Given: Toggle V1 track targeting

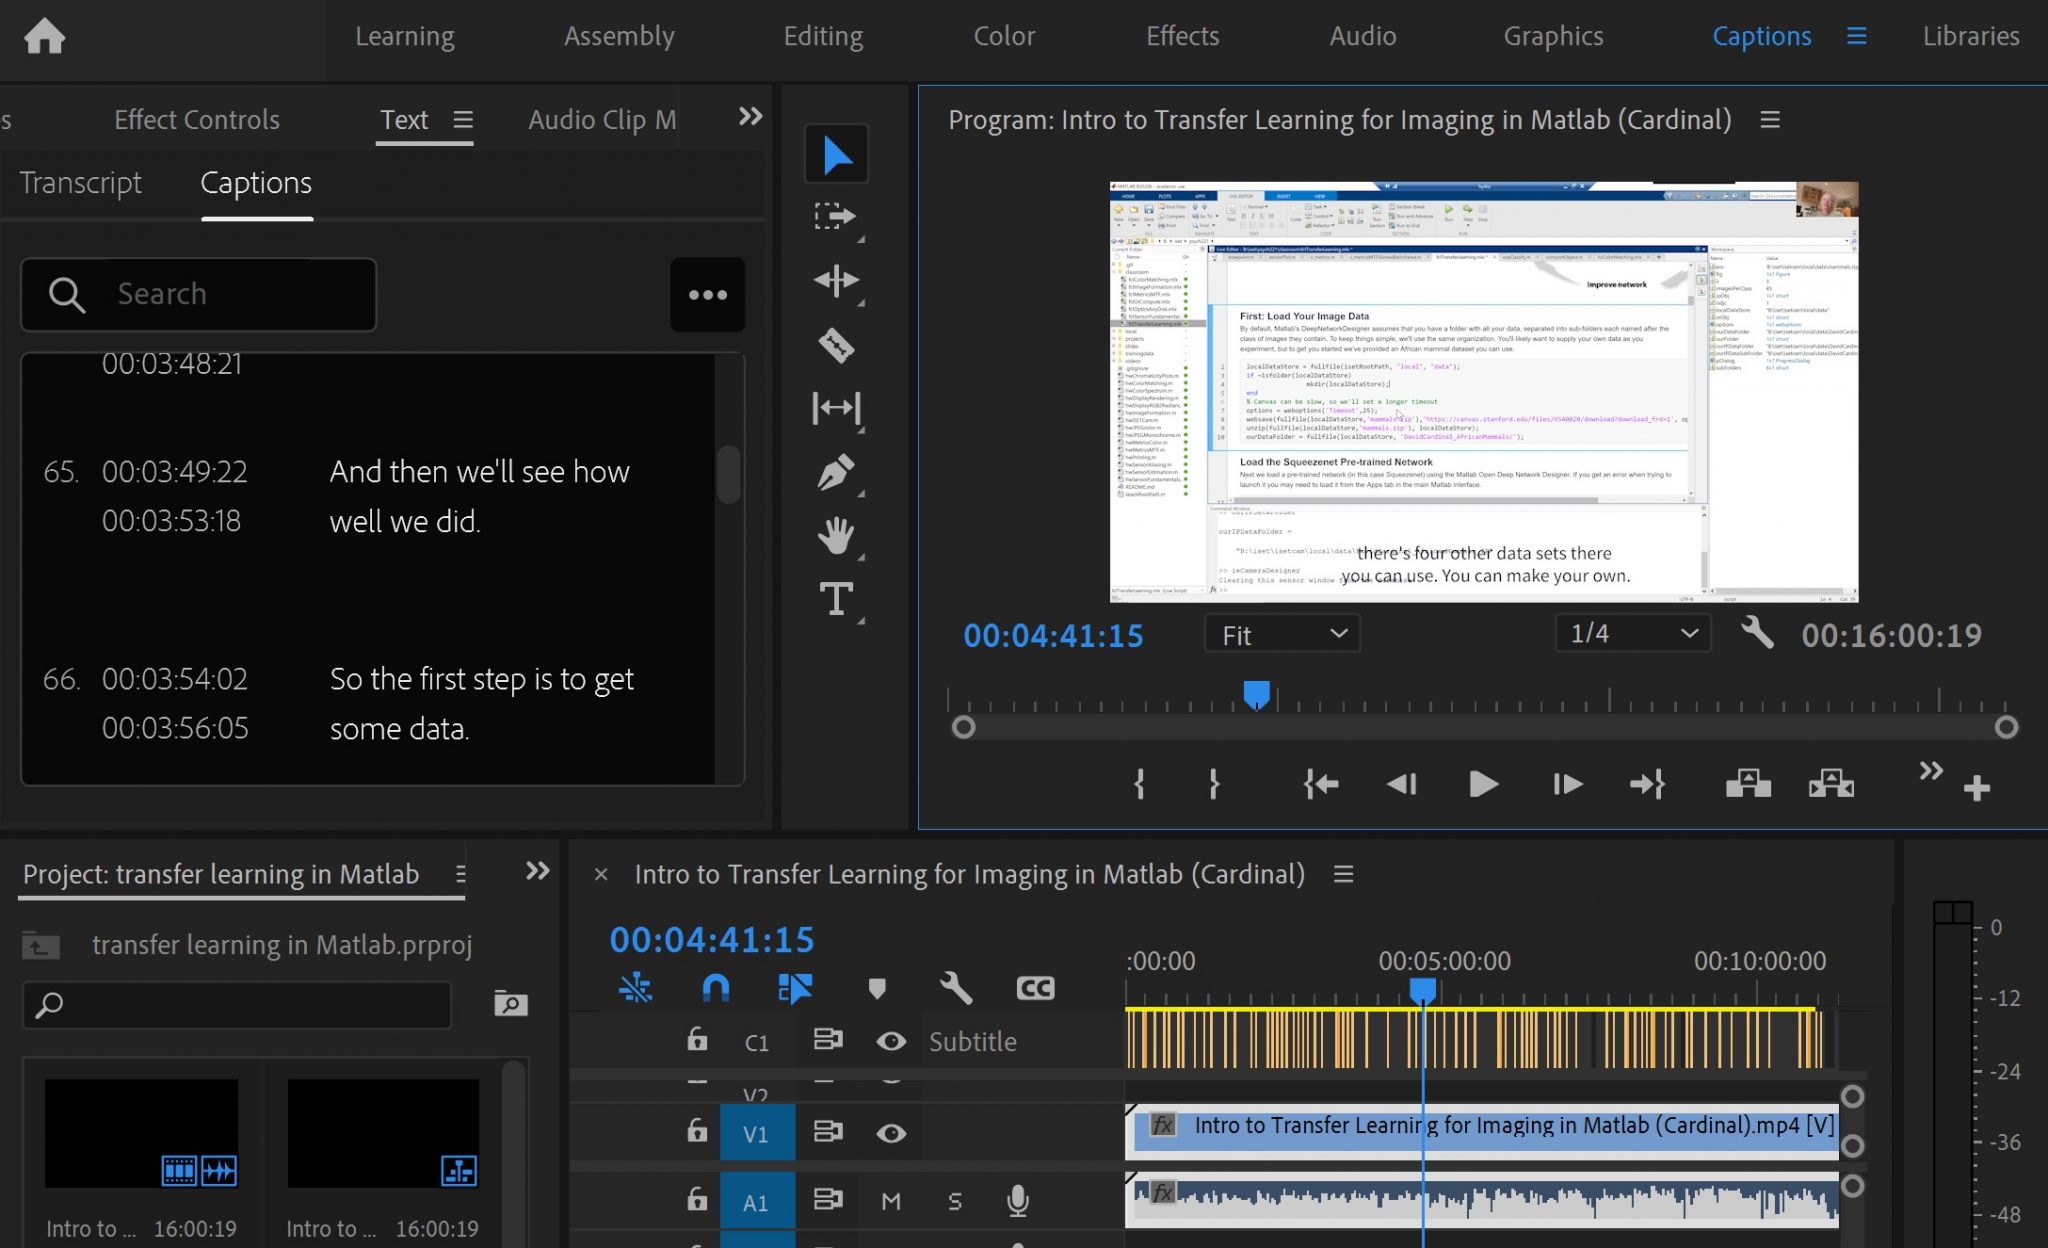Looking at the screenshot, I should click(x=757, y=1133).
